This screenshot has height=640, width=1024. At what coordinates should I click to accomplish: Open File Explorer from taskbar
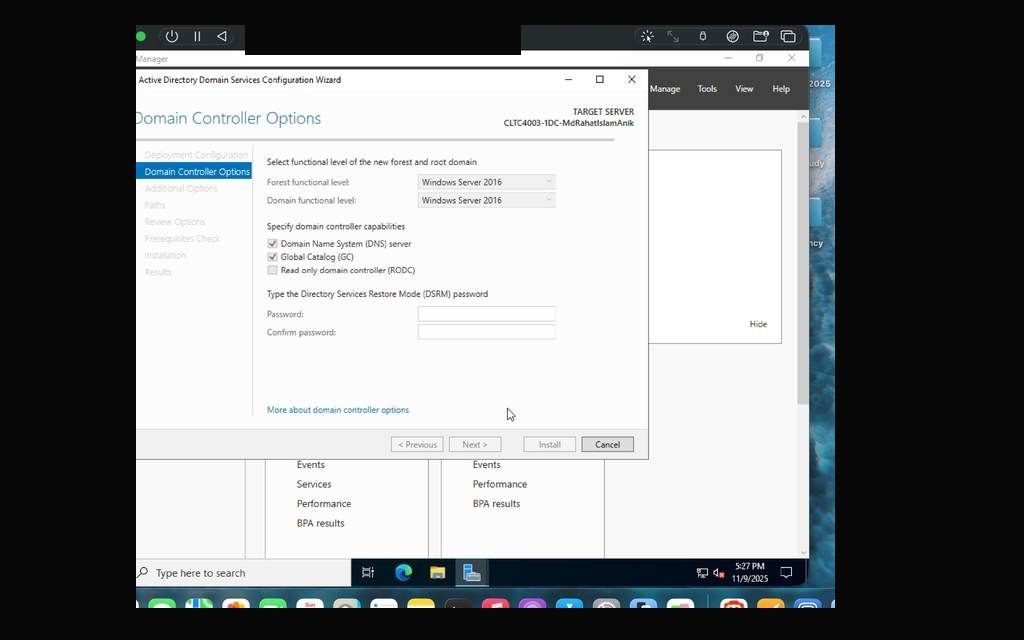coord(438,573)
